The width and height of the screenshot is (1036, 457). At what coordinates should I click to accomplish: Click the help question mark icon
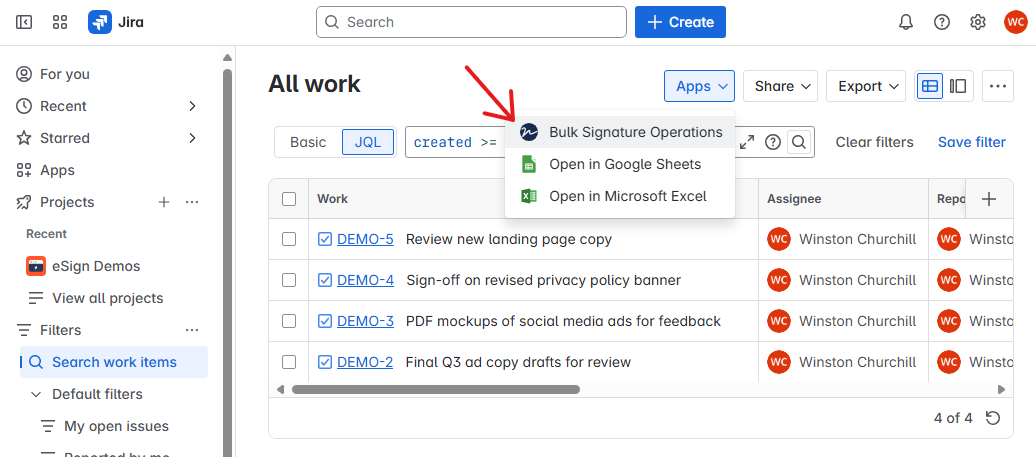pos(942,22)
